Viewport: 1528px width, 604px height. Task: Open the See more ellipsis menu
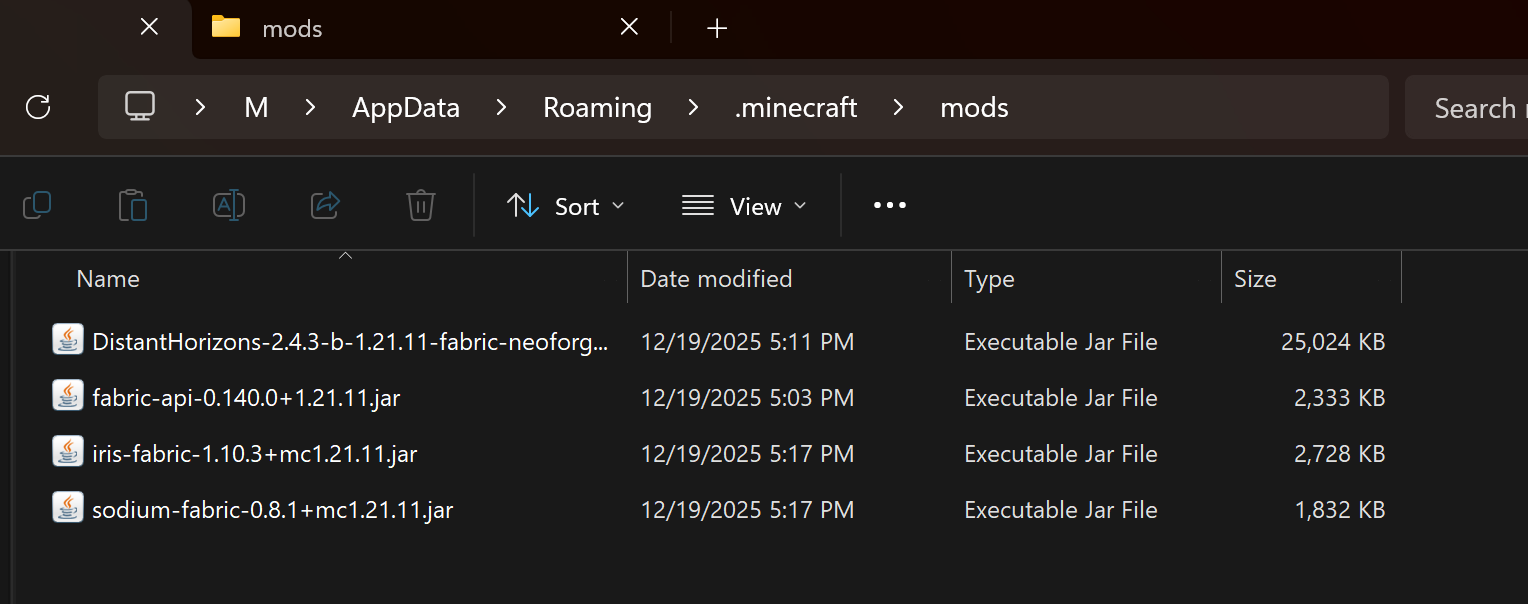(x=889, y=206)
